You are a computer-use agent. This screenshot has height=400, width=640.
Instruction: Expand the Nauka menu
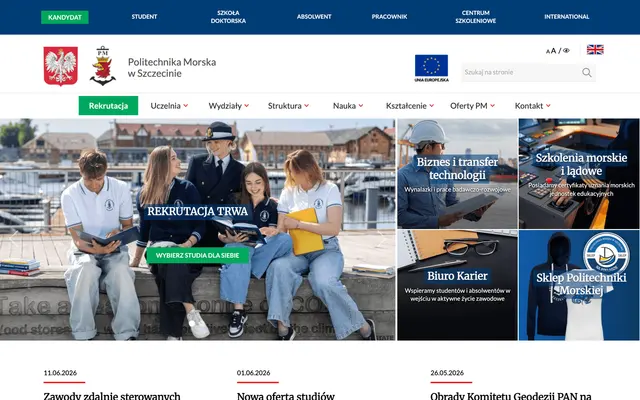click(x=348, y=106)
